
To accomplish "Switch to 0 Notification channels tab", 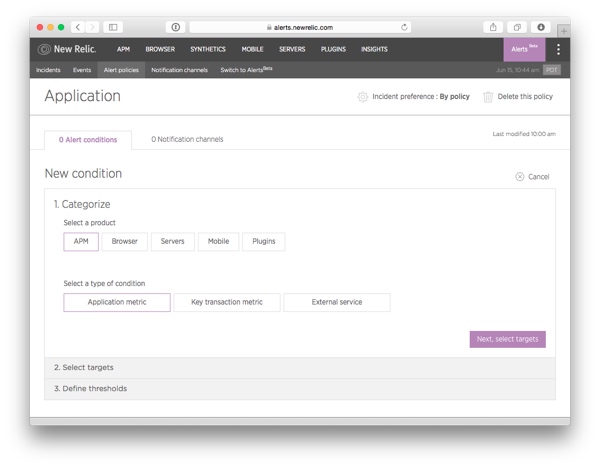I will tap(187, 139).
